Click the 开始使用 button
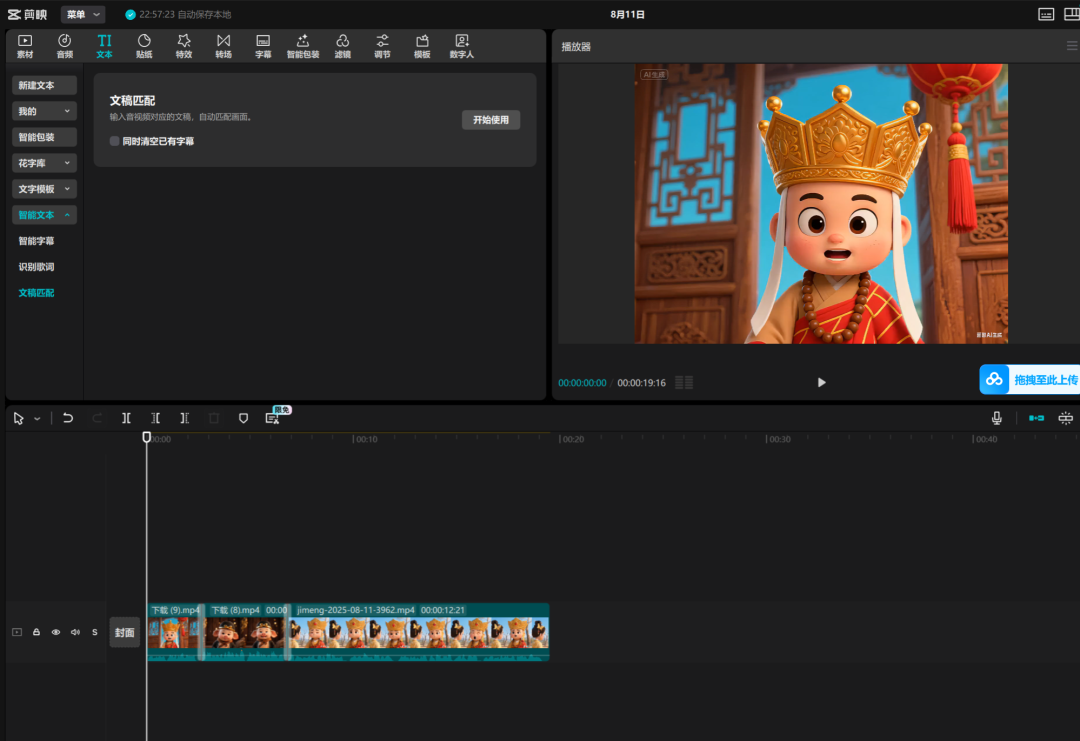Screen dimensions: 1080x741 pyautogui.click(x=491, y=120)
